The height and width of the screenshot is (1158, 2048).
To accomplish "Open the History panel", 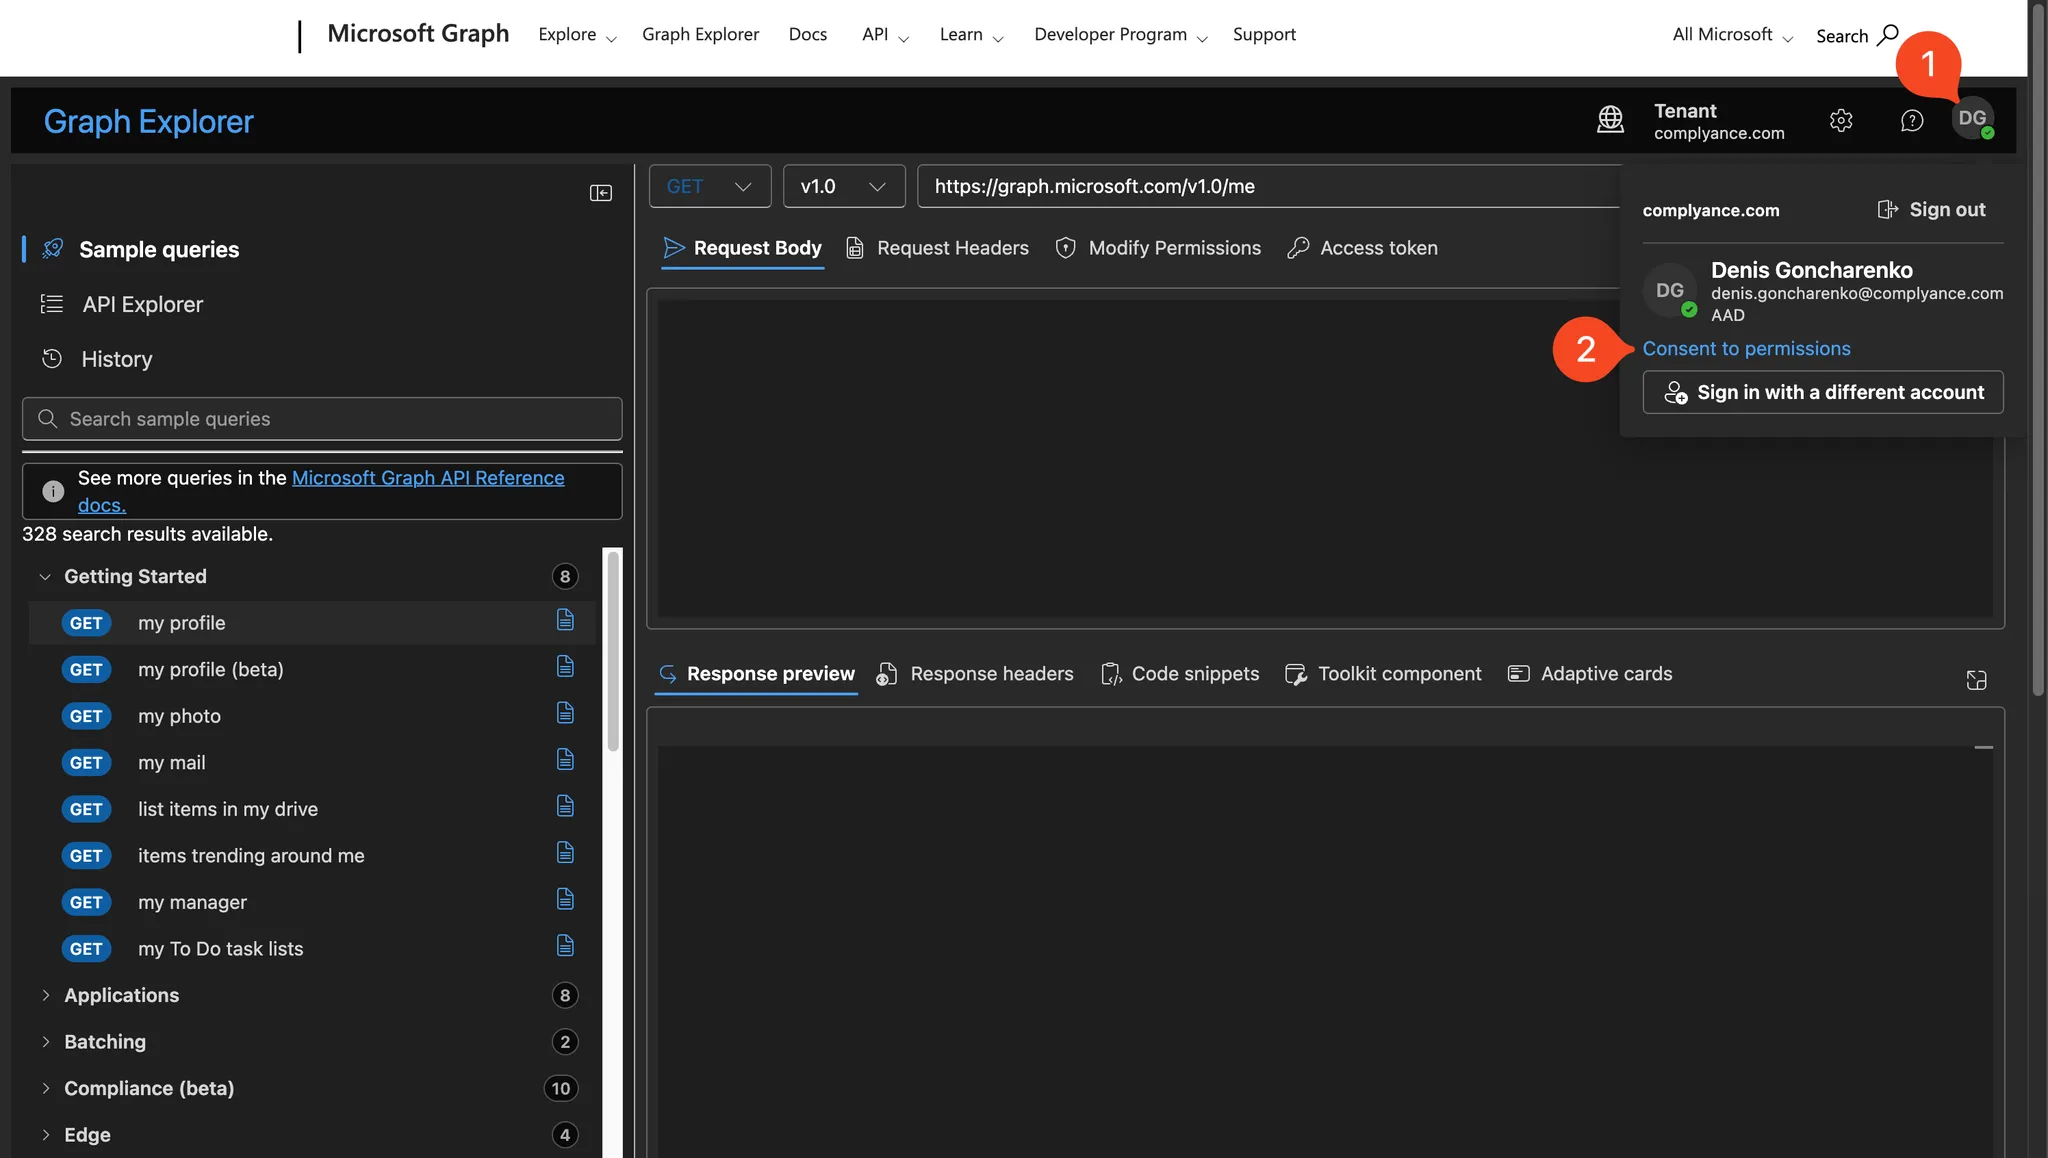I will coord(117,358).
